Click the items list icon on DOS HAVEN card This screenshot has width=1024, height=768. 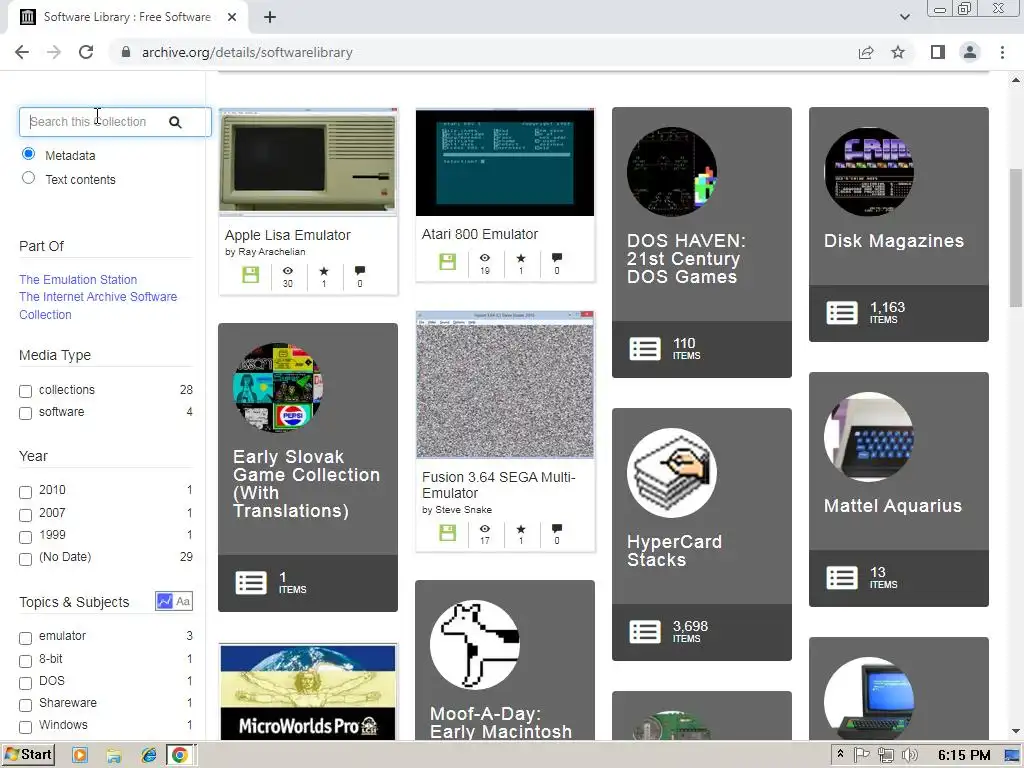pos(645,349)
